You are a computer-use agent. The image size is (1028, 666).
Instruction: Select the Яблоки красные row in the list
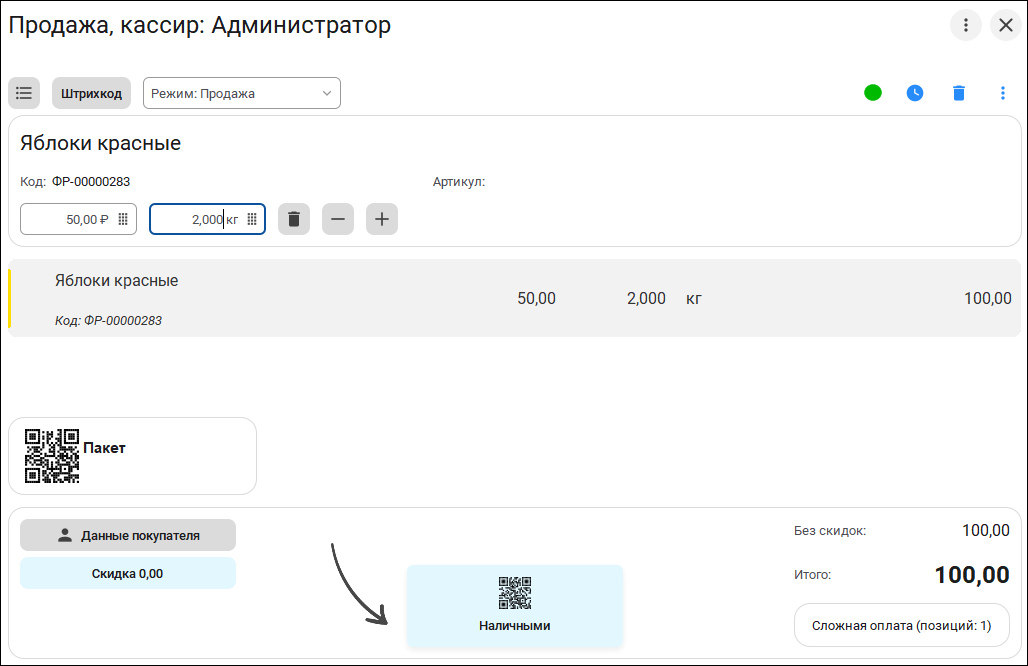point(515,298)
